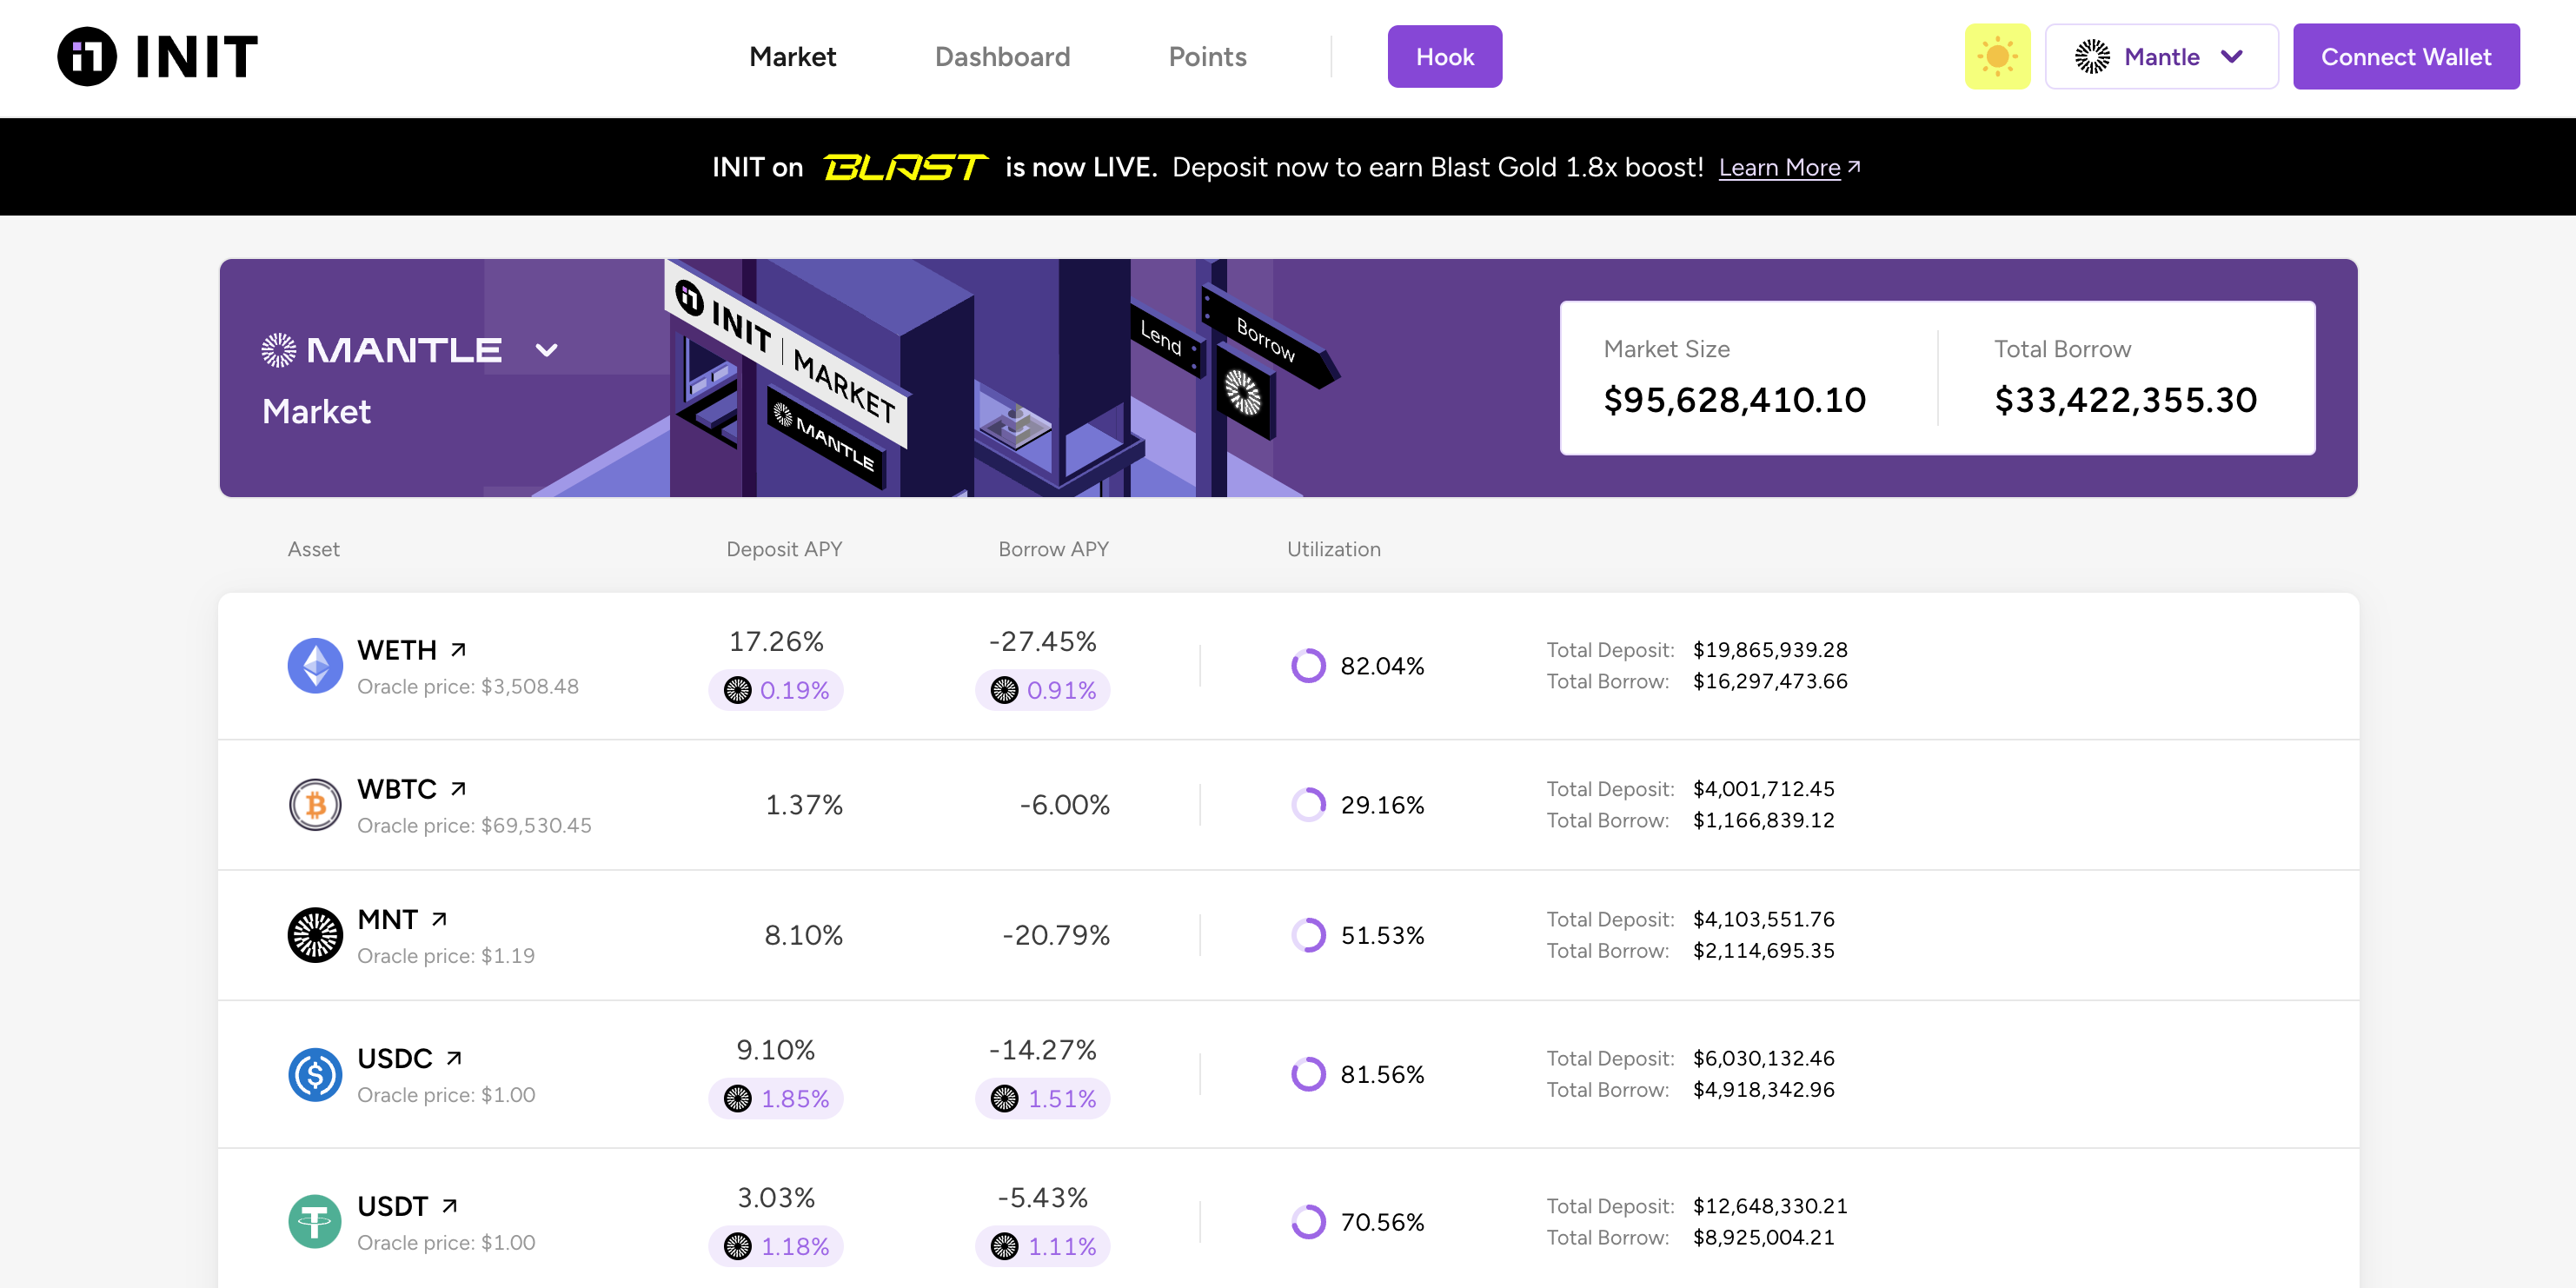Open the Learn More link about Blast

[x=1780, y=167]
